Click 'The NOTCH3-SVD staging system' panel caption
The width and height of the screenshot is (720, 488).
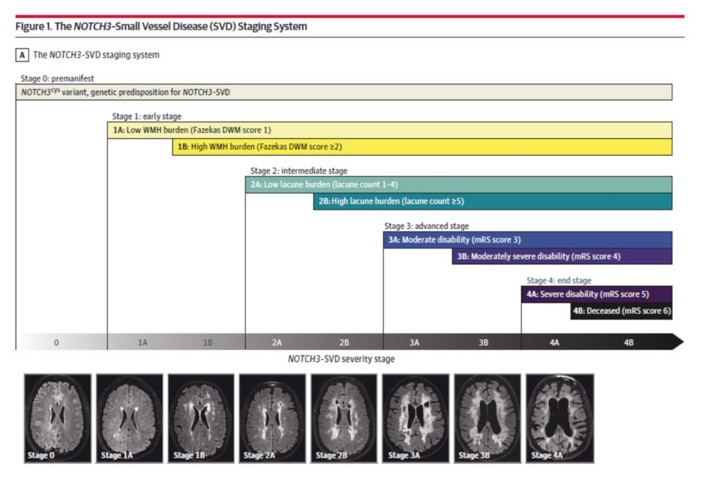pyautogui.click(x=96, y=55)
